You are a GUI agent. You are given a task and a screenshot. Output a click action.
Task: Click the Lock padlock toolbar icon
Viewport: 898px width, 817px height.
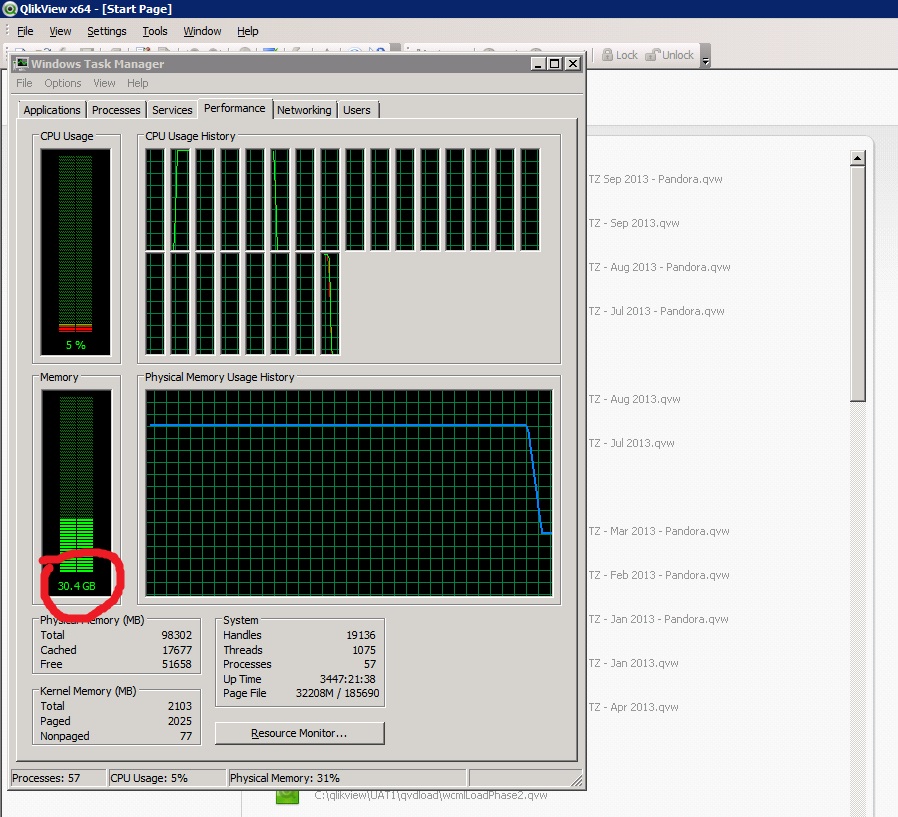point(606,55)
